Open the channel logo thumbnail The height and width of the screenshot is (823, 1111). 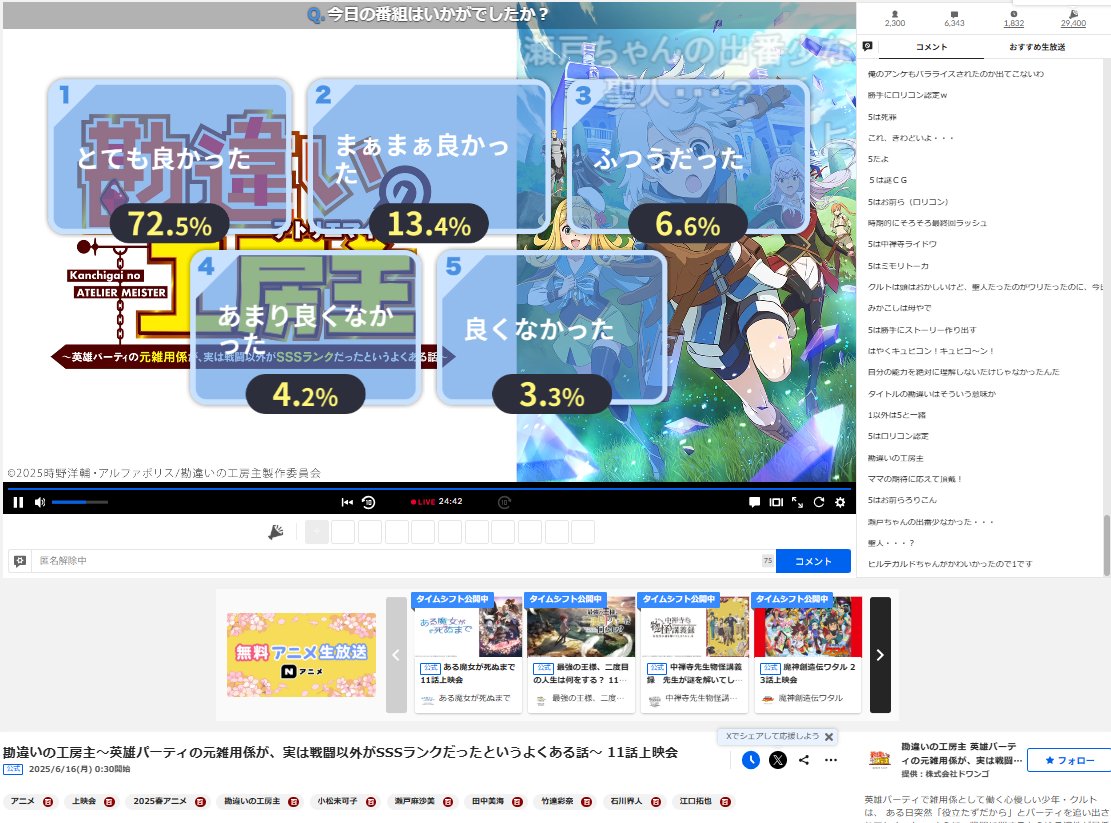[x=879, y=759]
